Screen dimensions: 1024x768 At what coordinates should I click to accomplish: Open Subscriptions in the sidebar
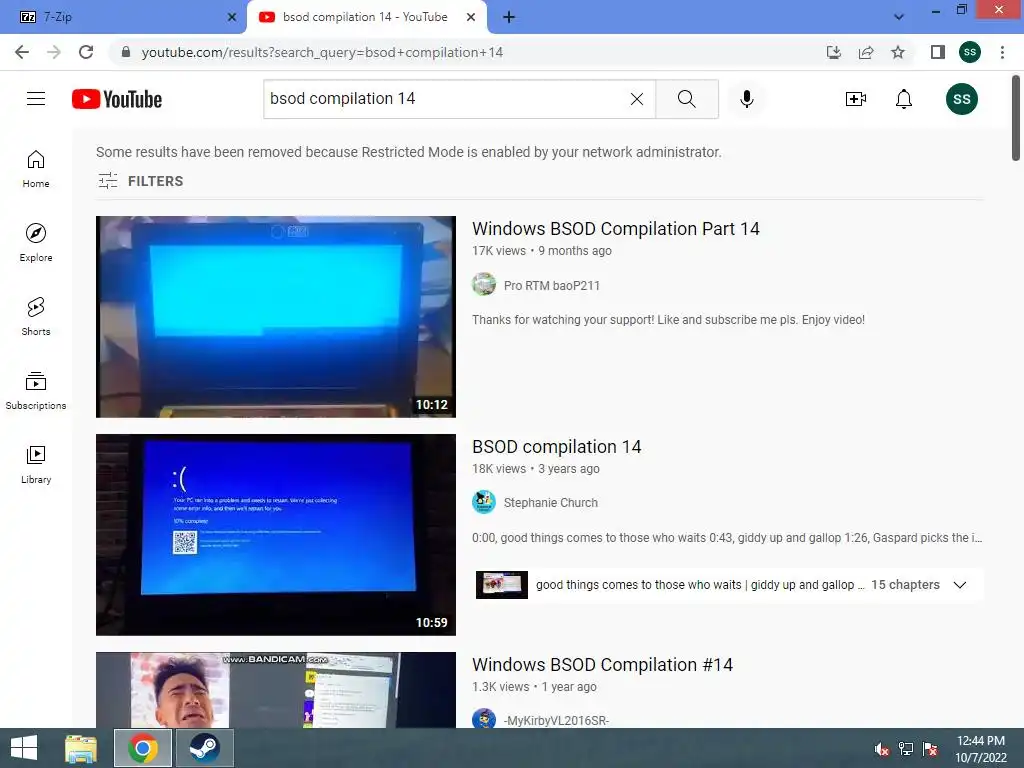36,391
